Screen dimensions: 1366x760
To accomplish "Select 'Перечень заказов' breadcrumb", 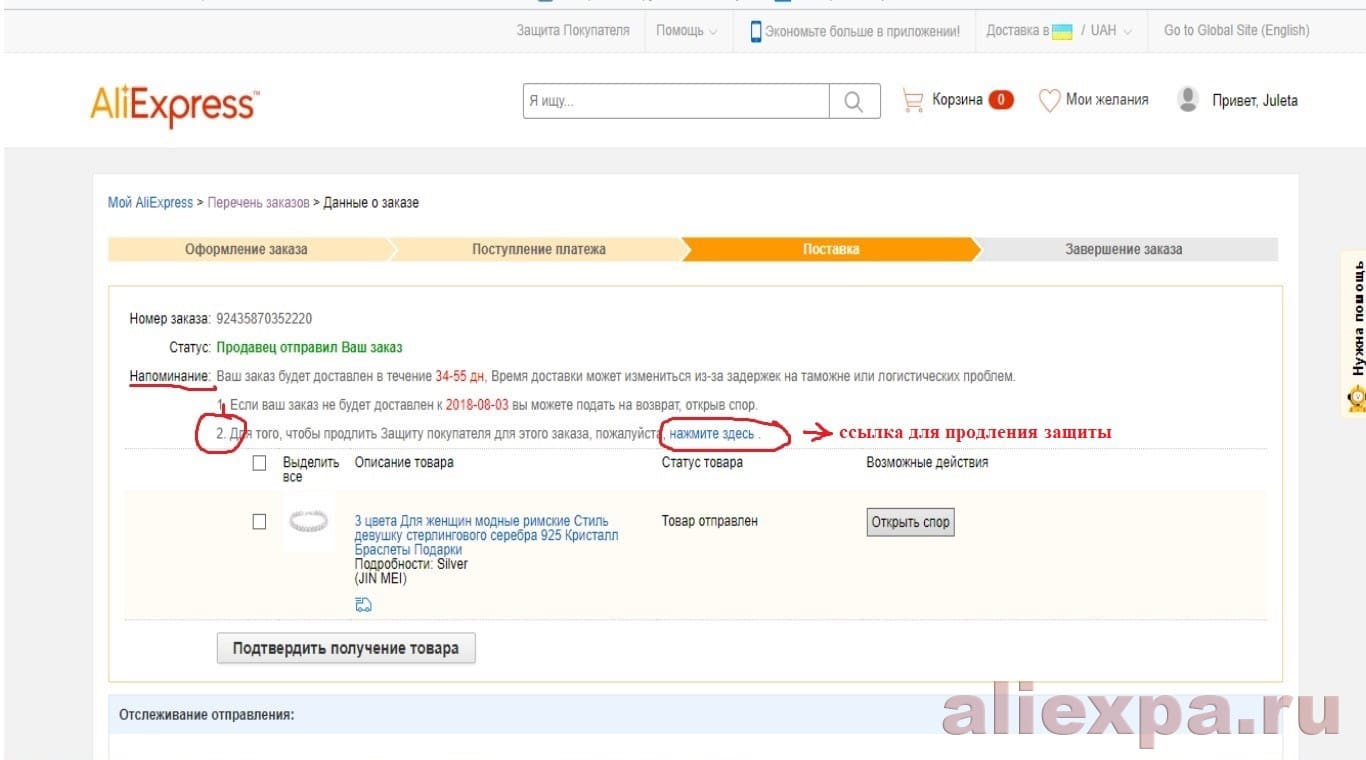I will click(x=258, y=203).
